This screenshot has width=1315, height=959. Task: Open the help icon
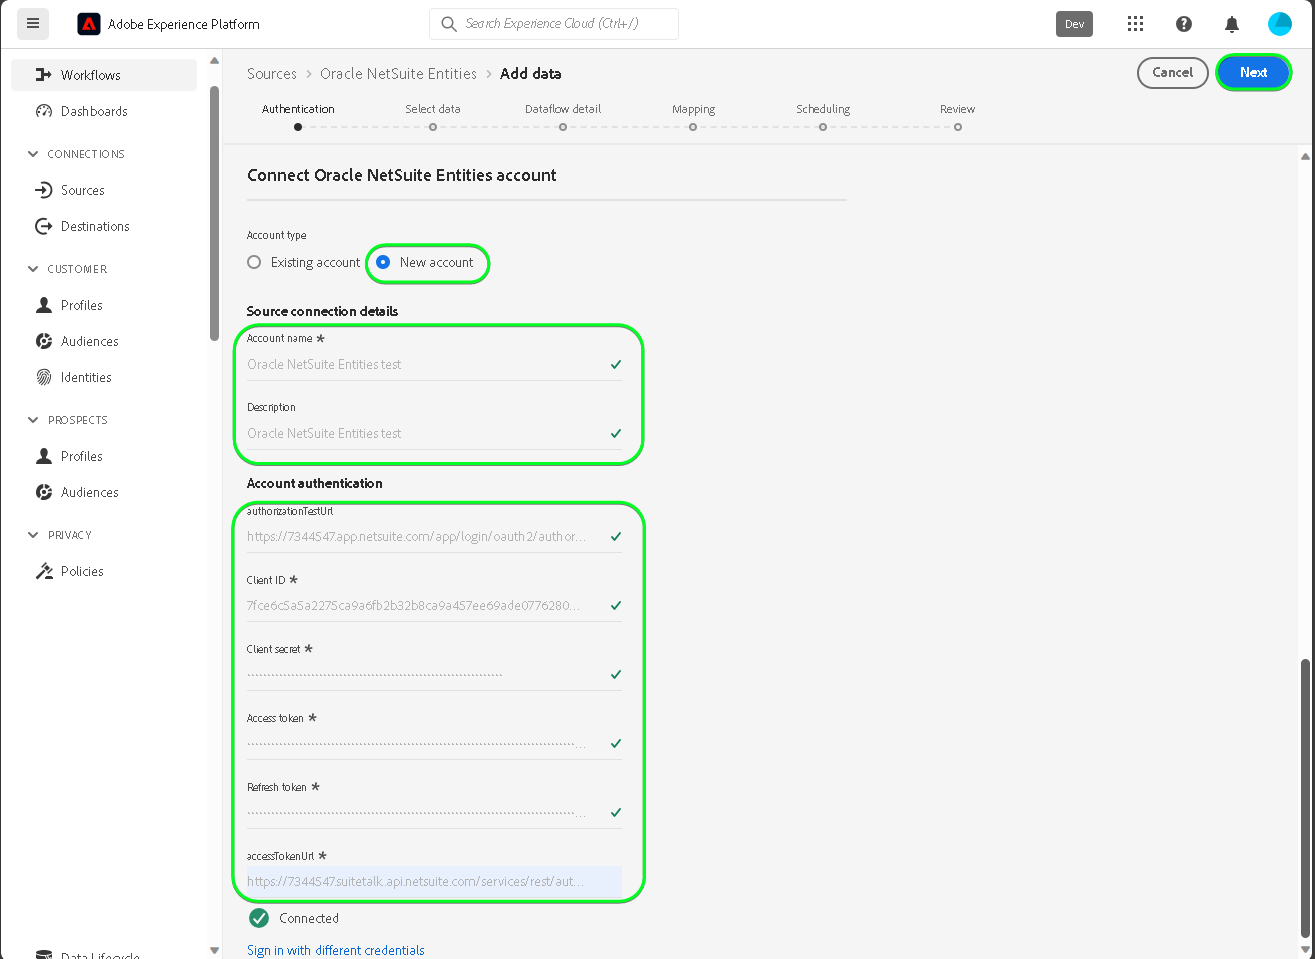pos(1184,24)
